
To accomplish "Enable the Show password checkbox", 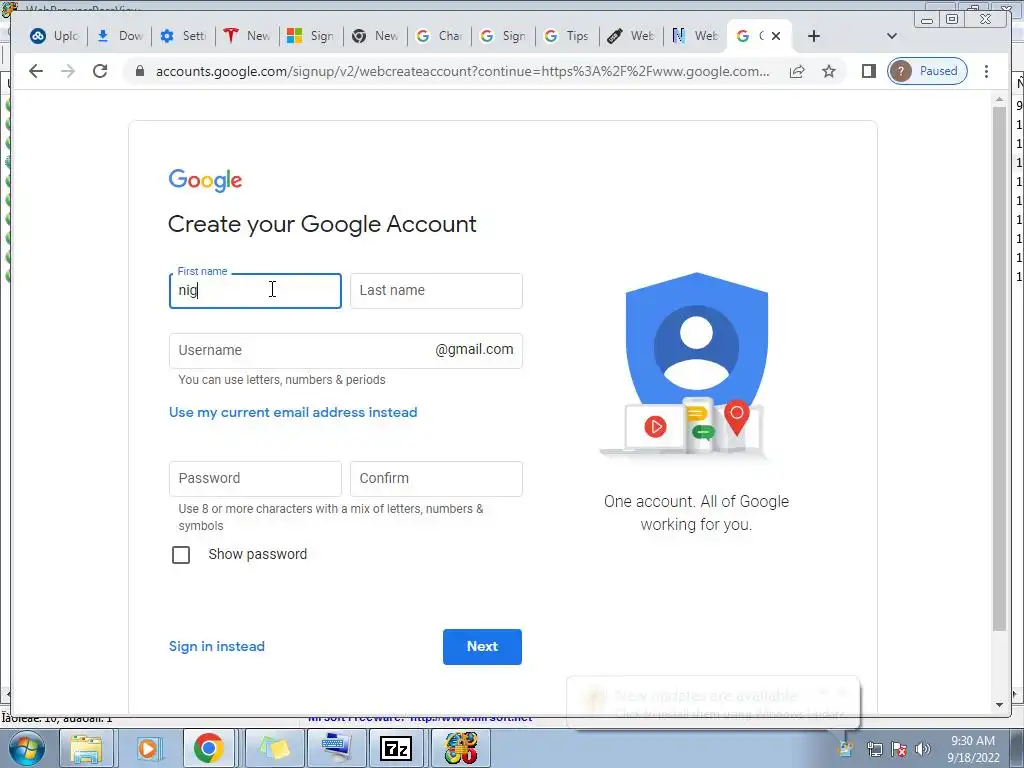I will pos(181,554).
